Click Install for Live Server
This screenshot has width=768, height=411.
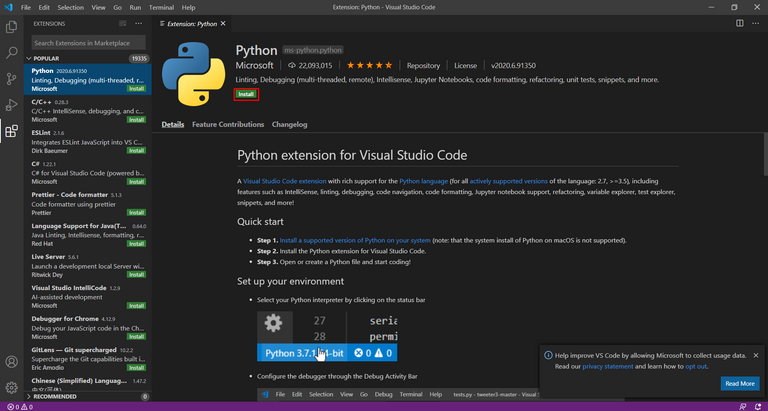pos(136,275)
